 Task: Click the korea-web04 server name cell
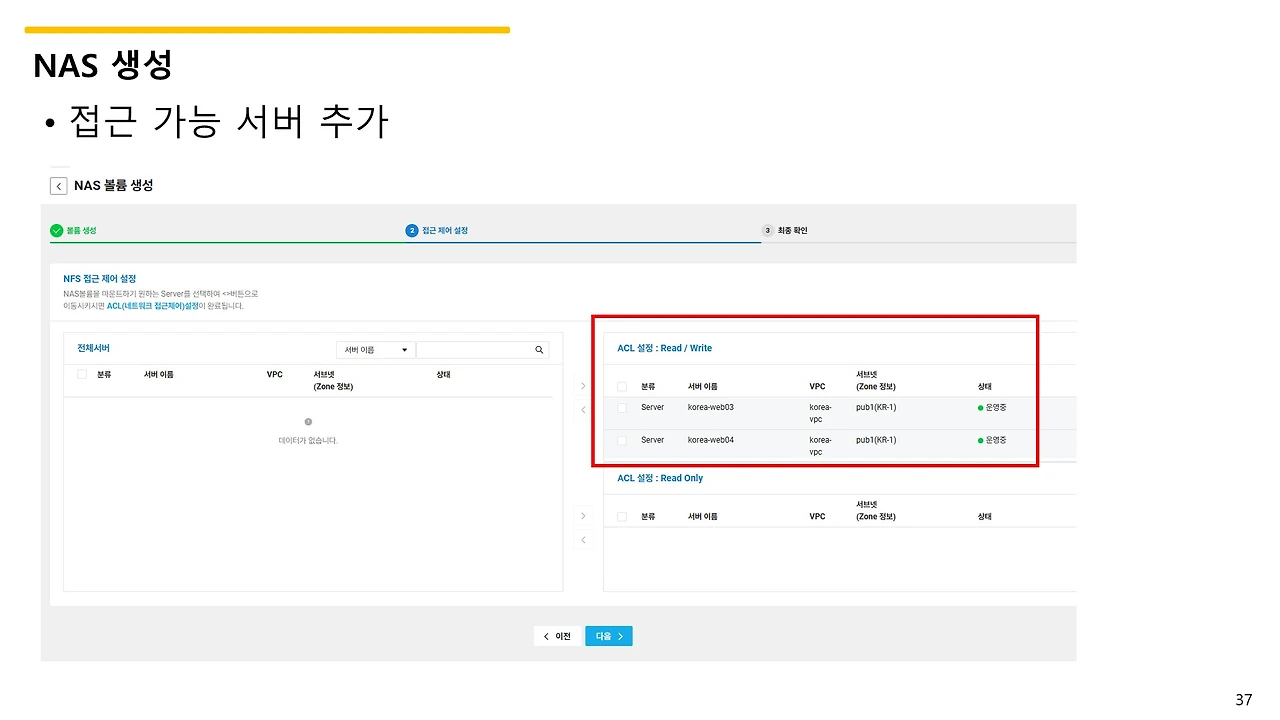711,440
